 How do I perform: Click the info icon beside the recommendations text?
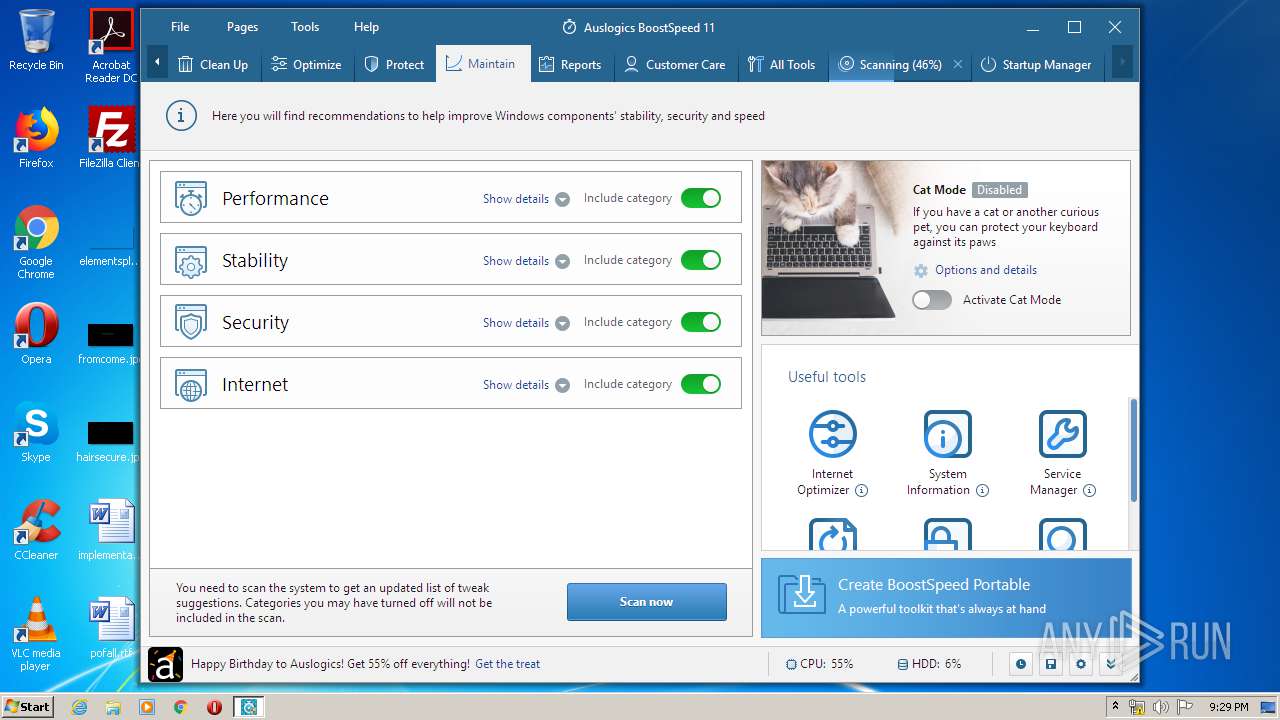pos(180,116)
